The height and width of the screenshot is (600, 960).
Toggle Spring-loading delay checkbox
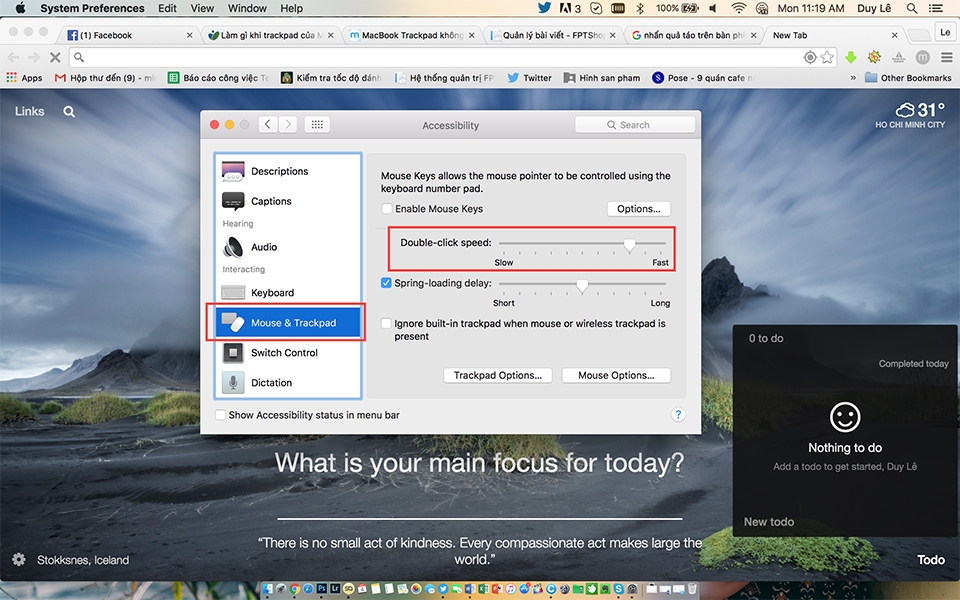386,283
